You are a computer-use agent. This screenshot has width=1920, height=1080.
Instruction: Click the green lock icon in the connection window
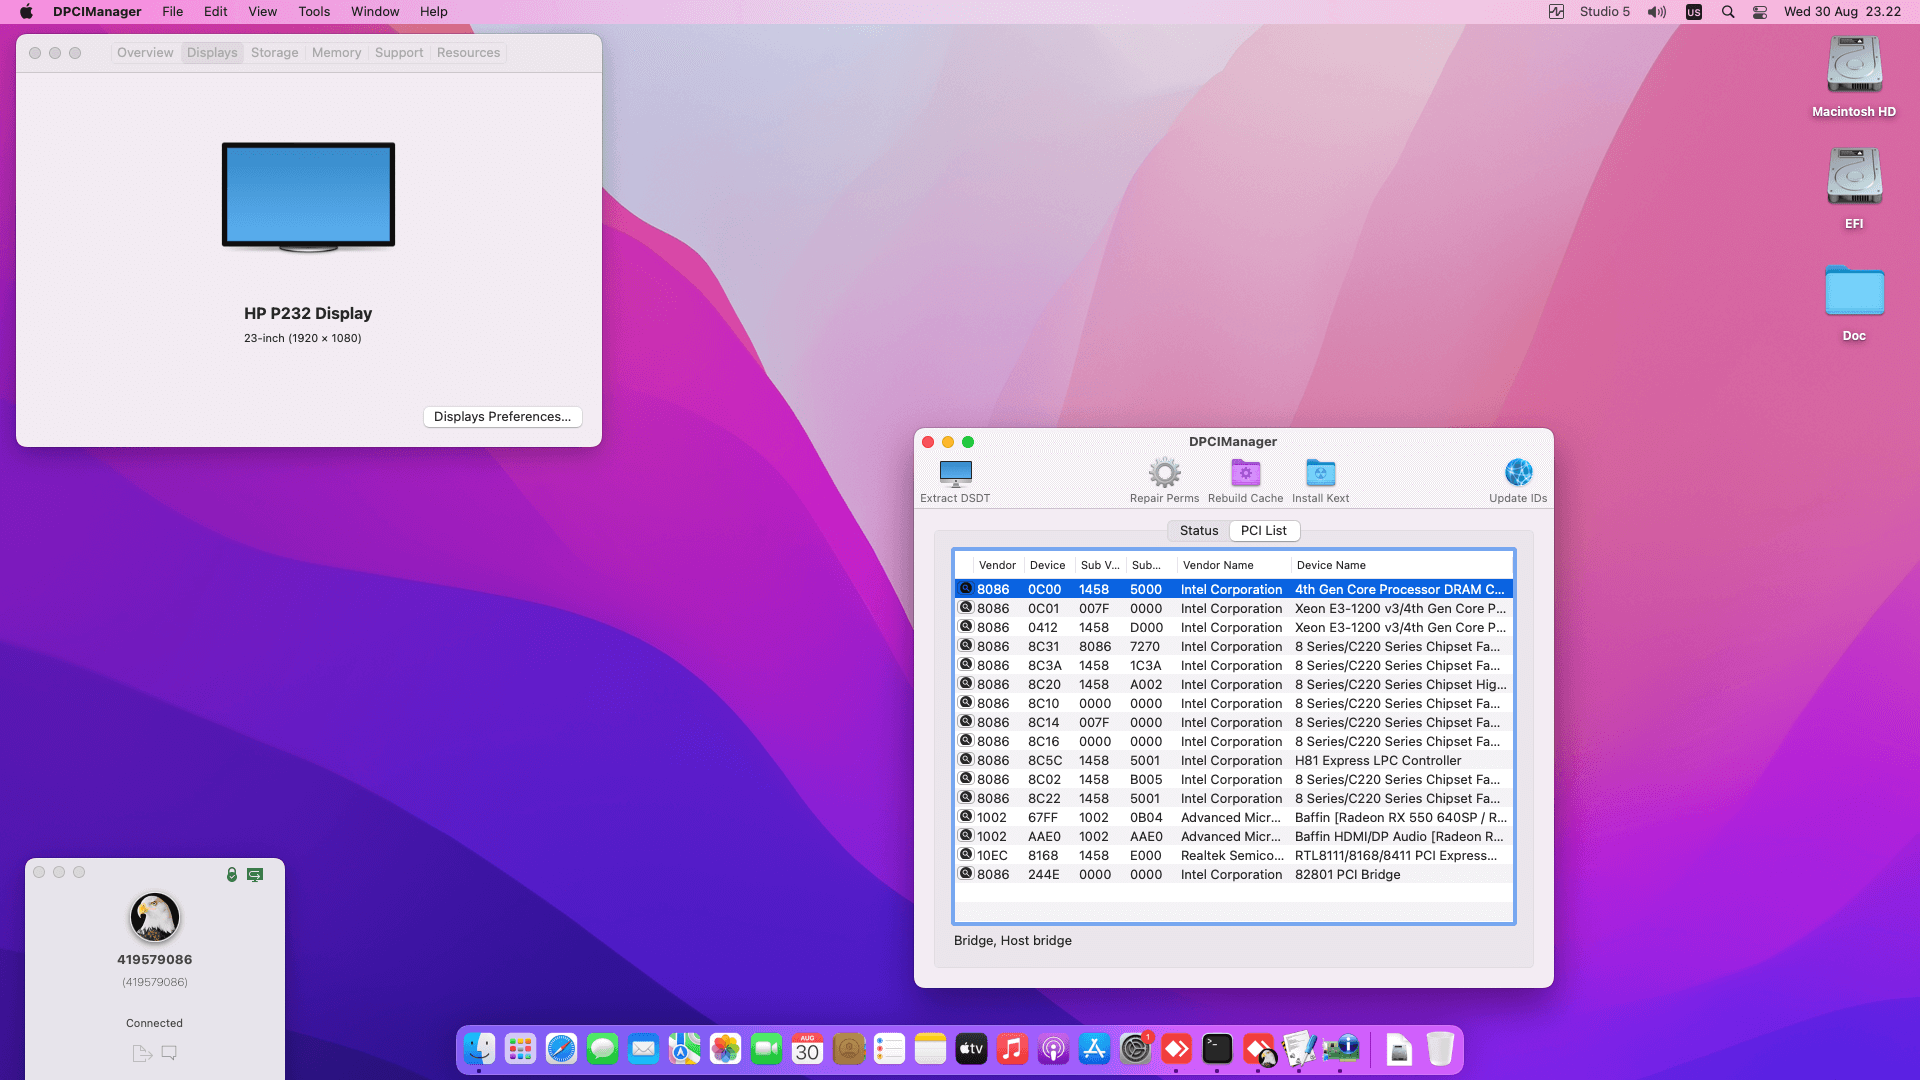tap(232, 875)
